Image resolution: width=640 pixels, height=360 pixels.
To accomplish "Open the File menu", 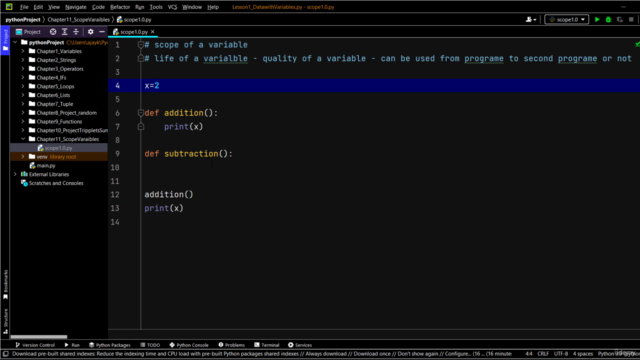I will pyautogui.click(x=24, y=7).
